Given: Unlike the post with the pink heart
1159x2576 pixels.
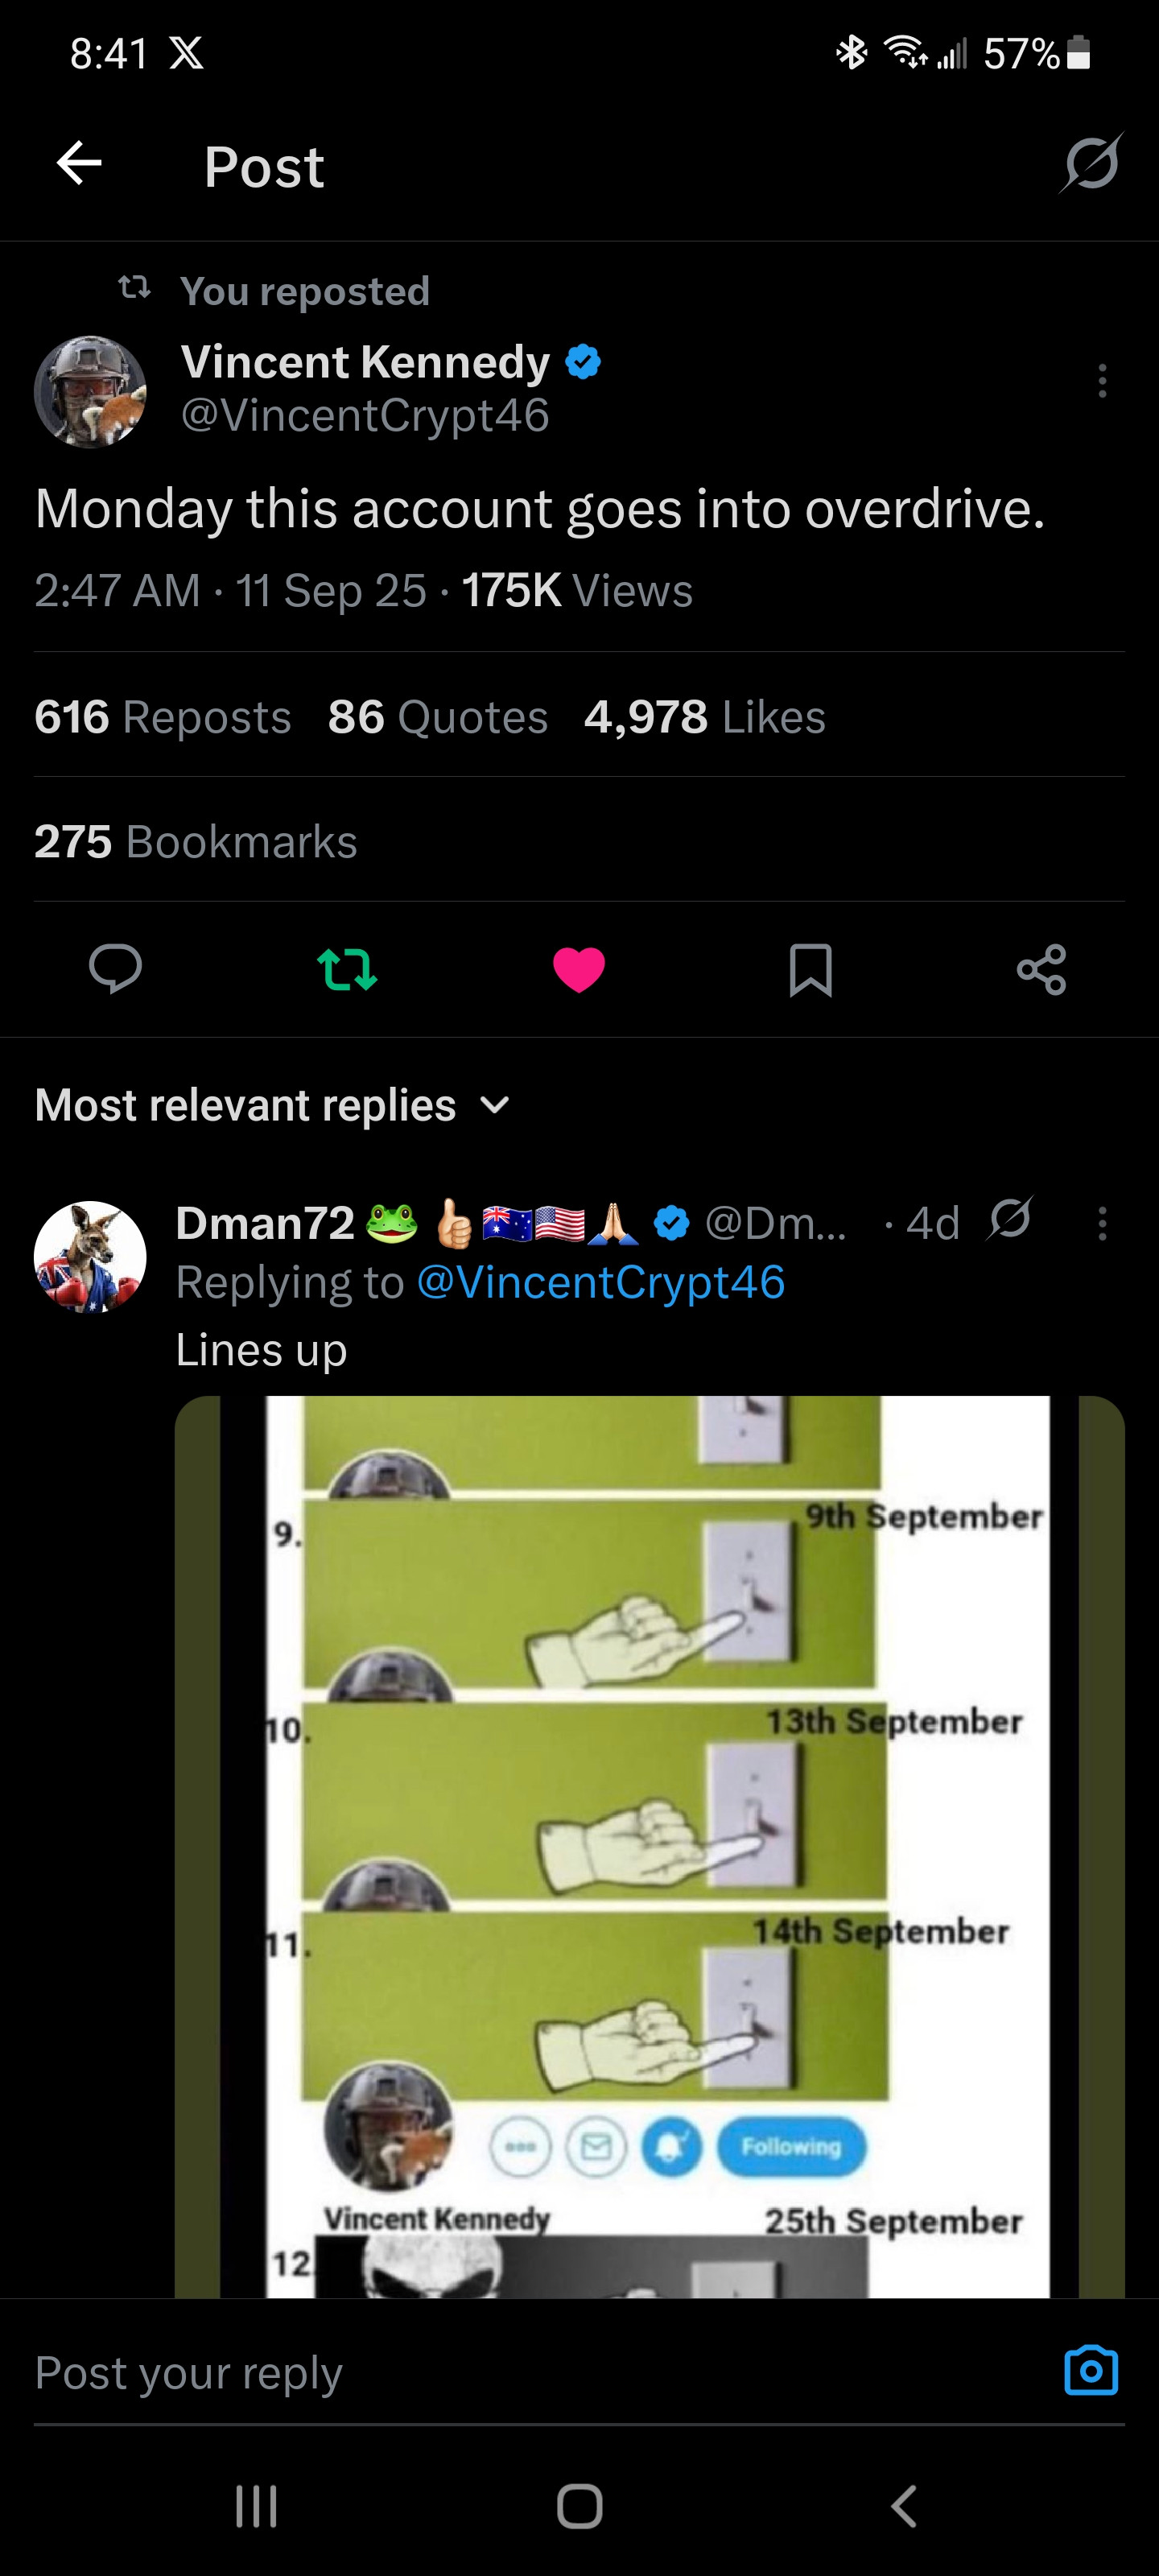Looking at the screenshot, I should (x=579, y=969).
